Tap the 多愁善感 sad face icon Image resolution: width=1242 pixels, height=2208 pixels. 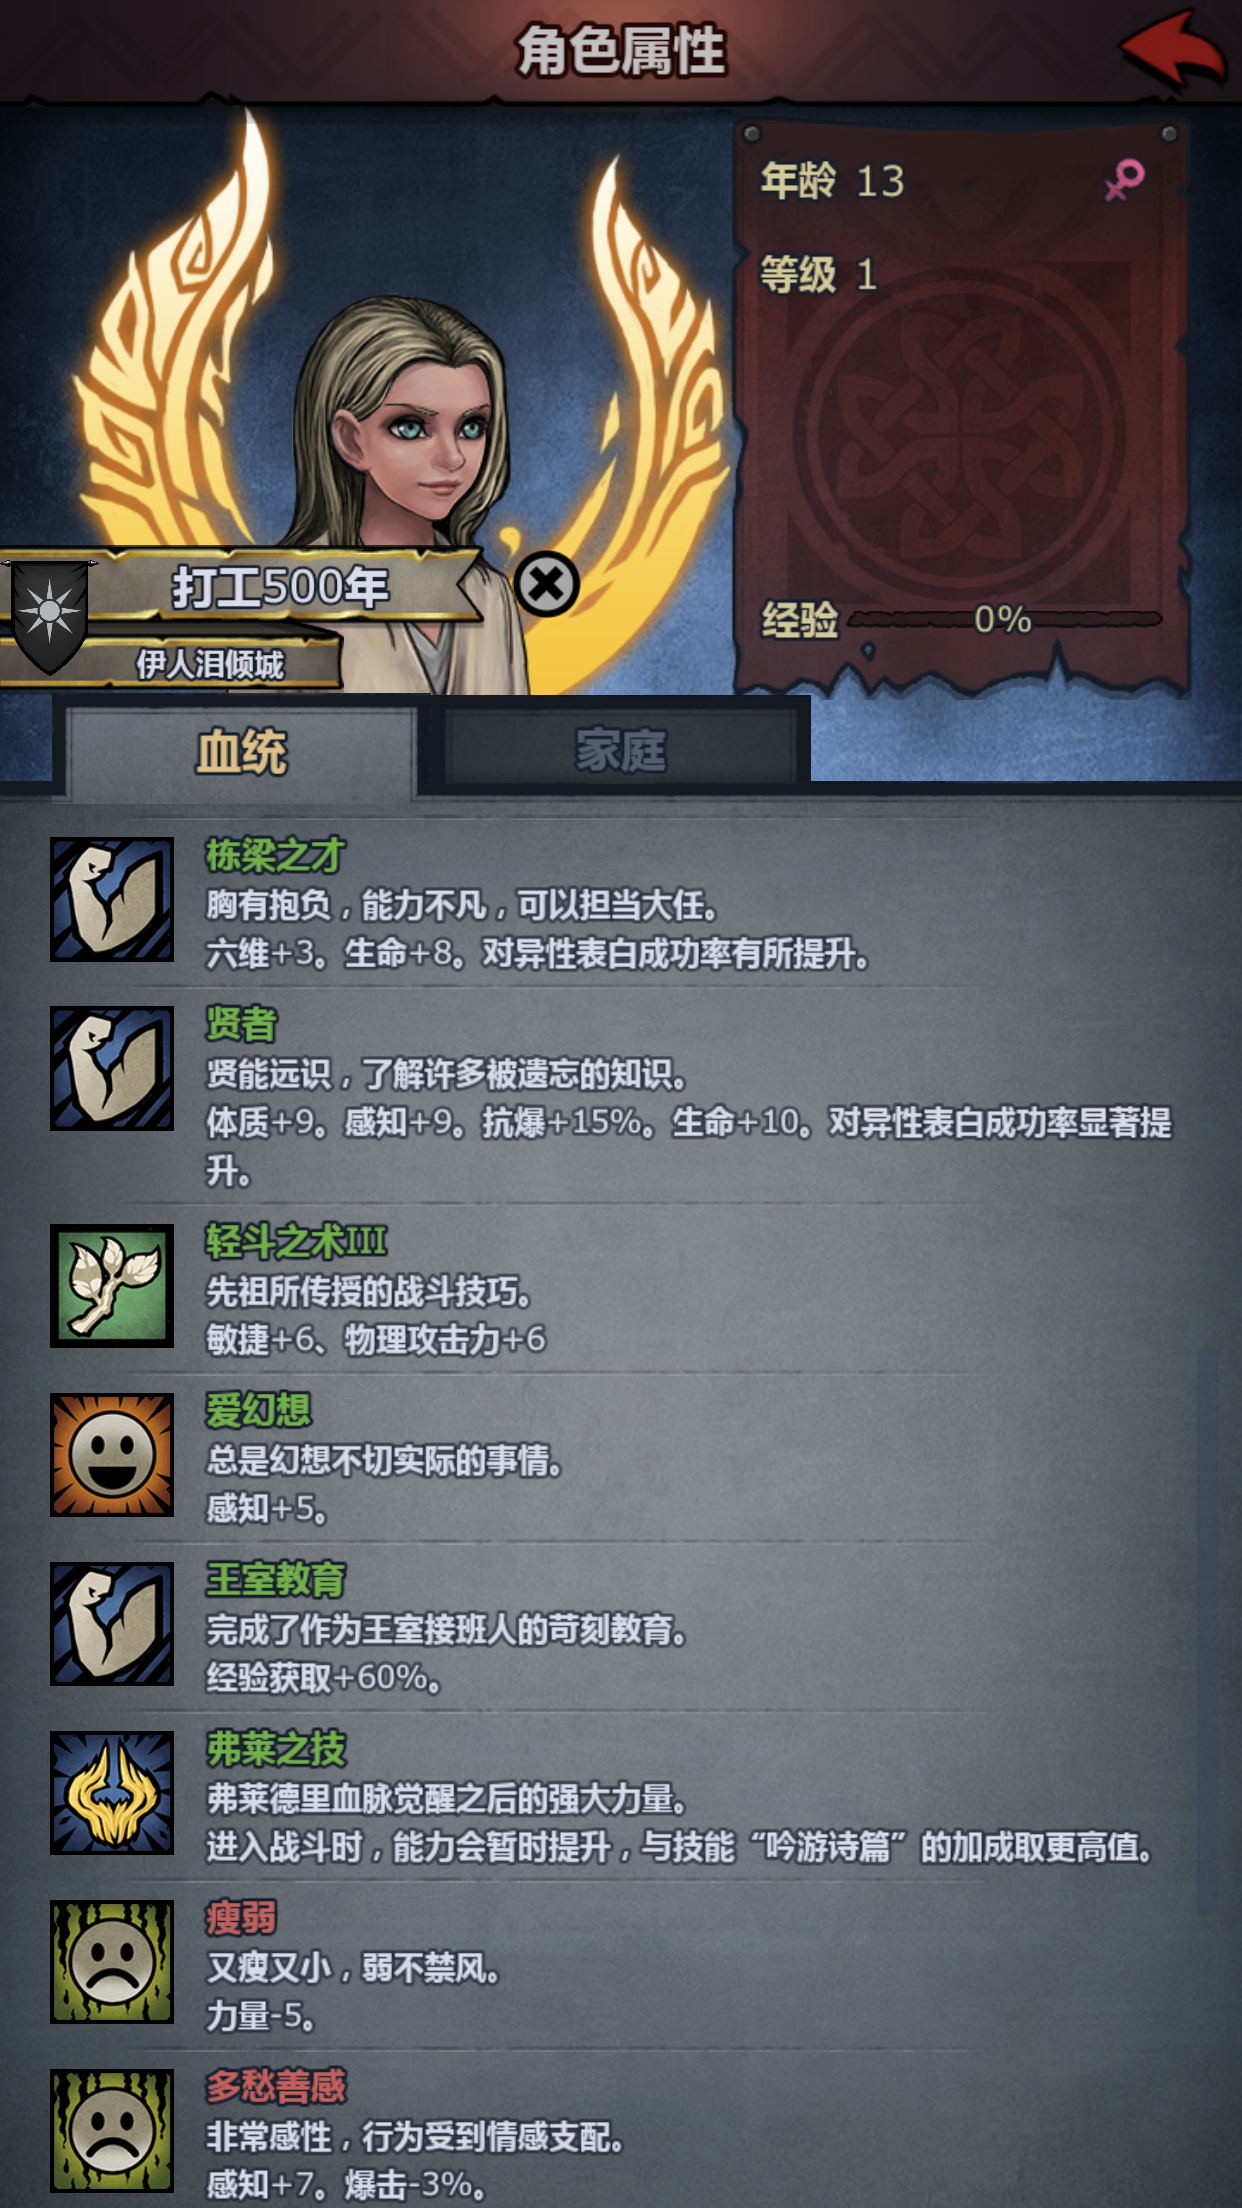112,2130
